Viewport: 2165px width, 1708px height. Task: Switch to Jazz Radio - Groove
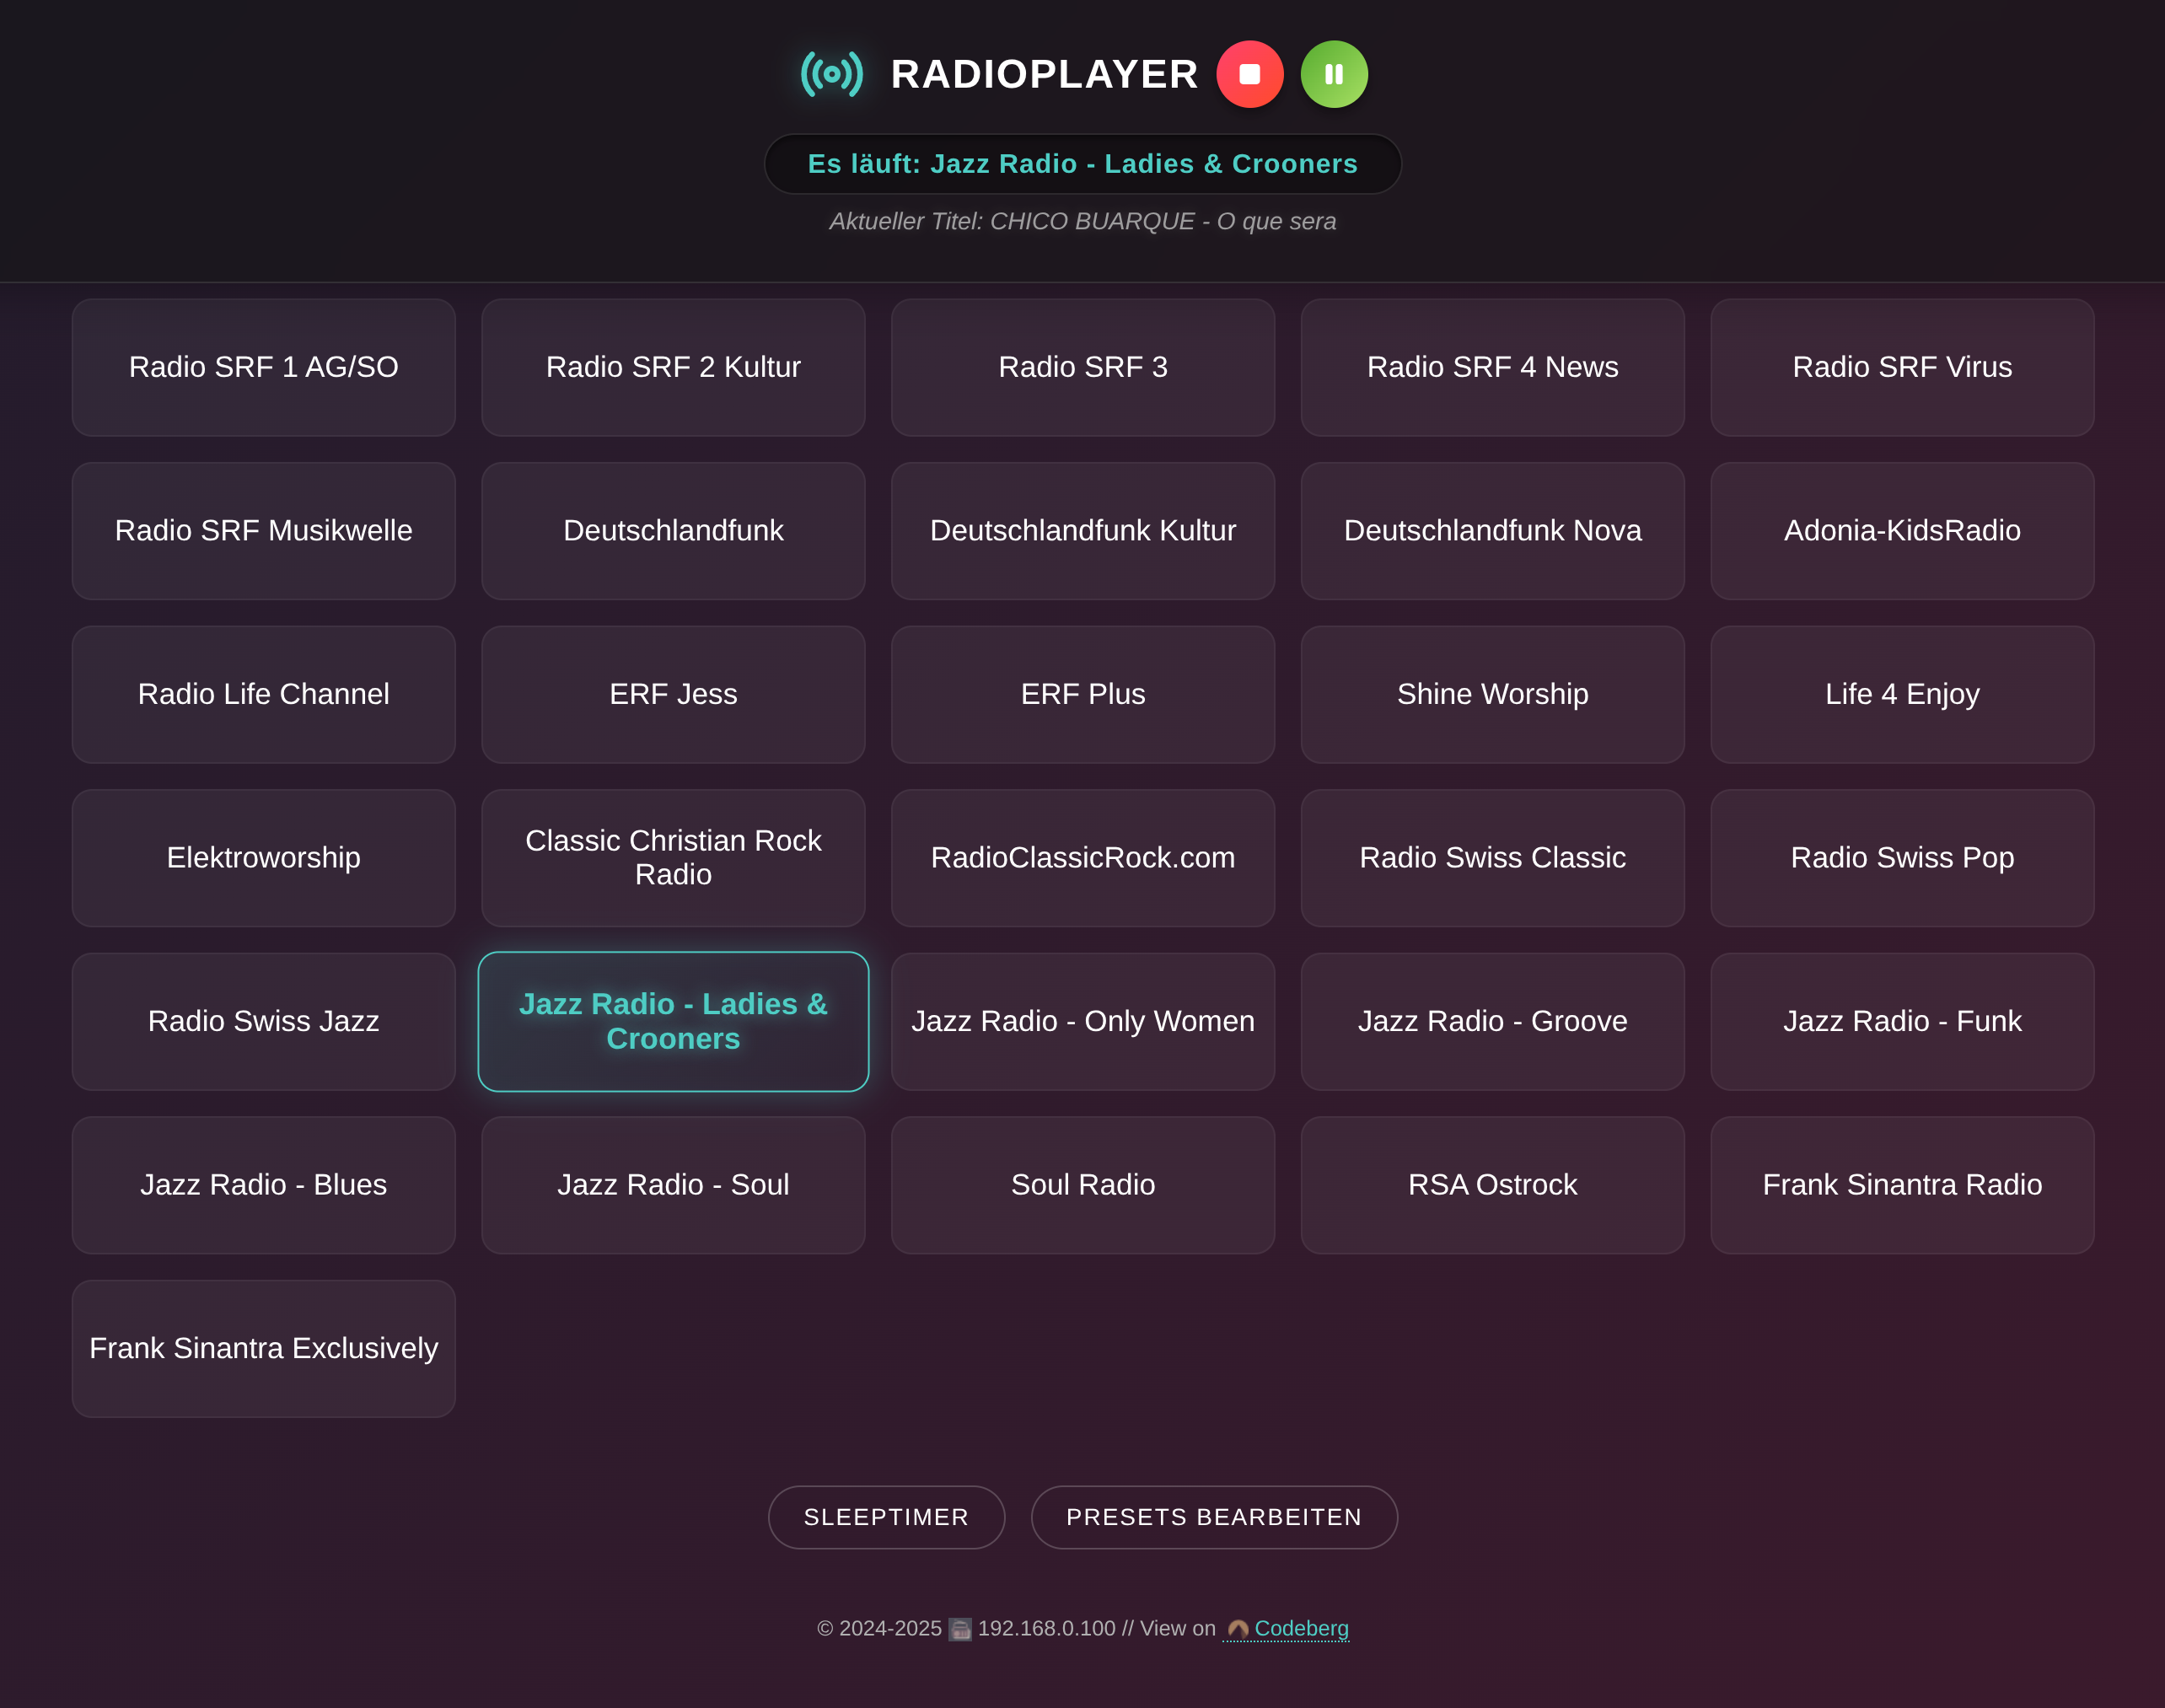(1492, 1021)
